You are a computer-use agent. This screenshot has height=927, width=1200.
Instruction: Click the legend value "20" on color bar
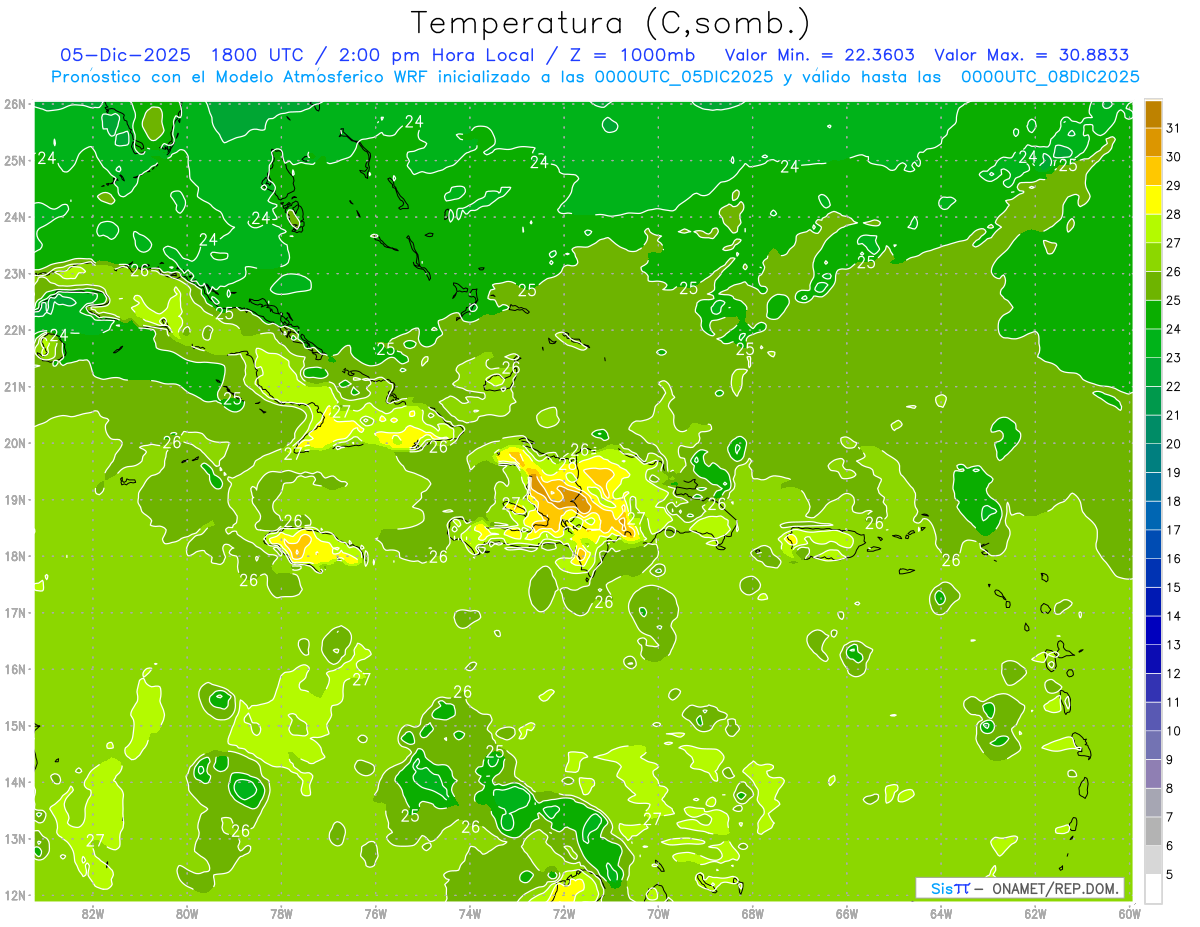point(1173,444)
